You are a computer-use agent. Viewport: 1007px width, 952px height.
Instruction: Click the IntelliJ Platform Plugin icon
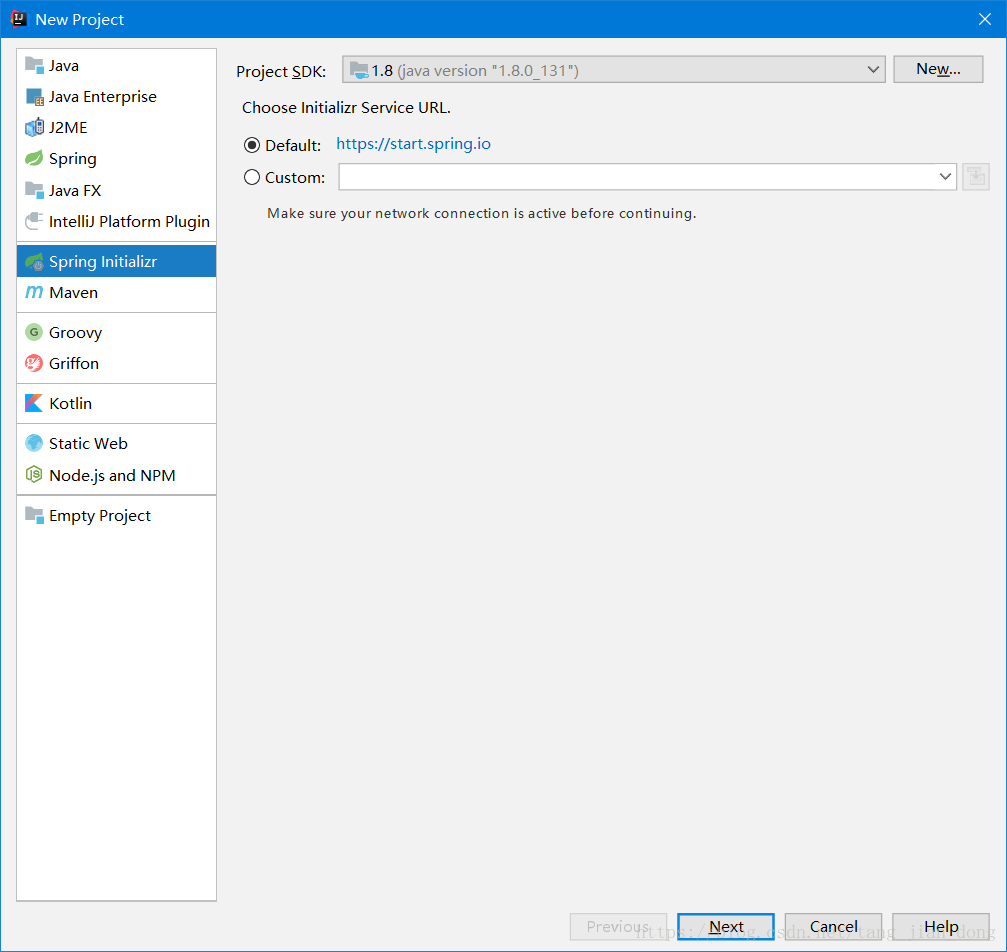[34, 221]
